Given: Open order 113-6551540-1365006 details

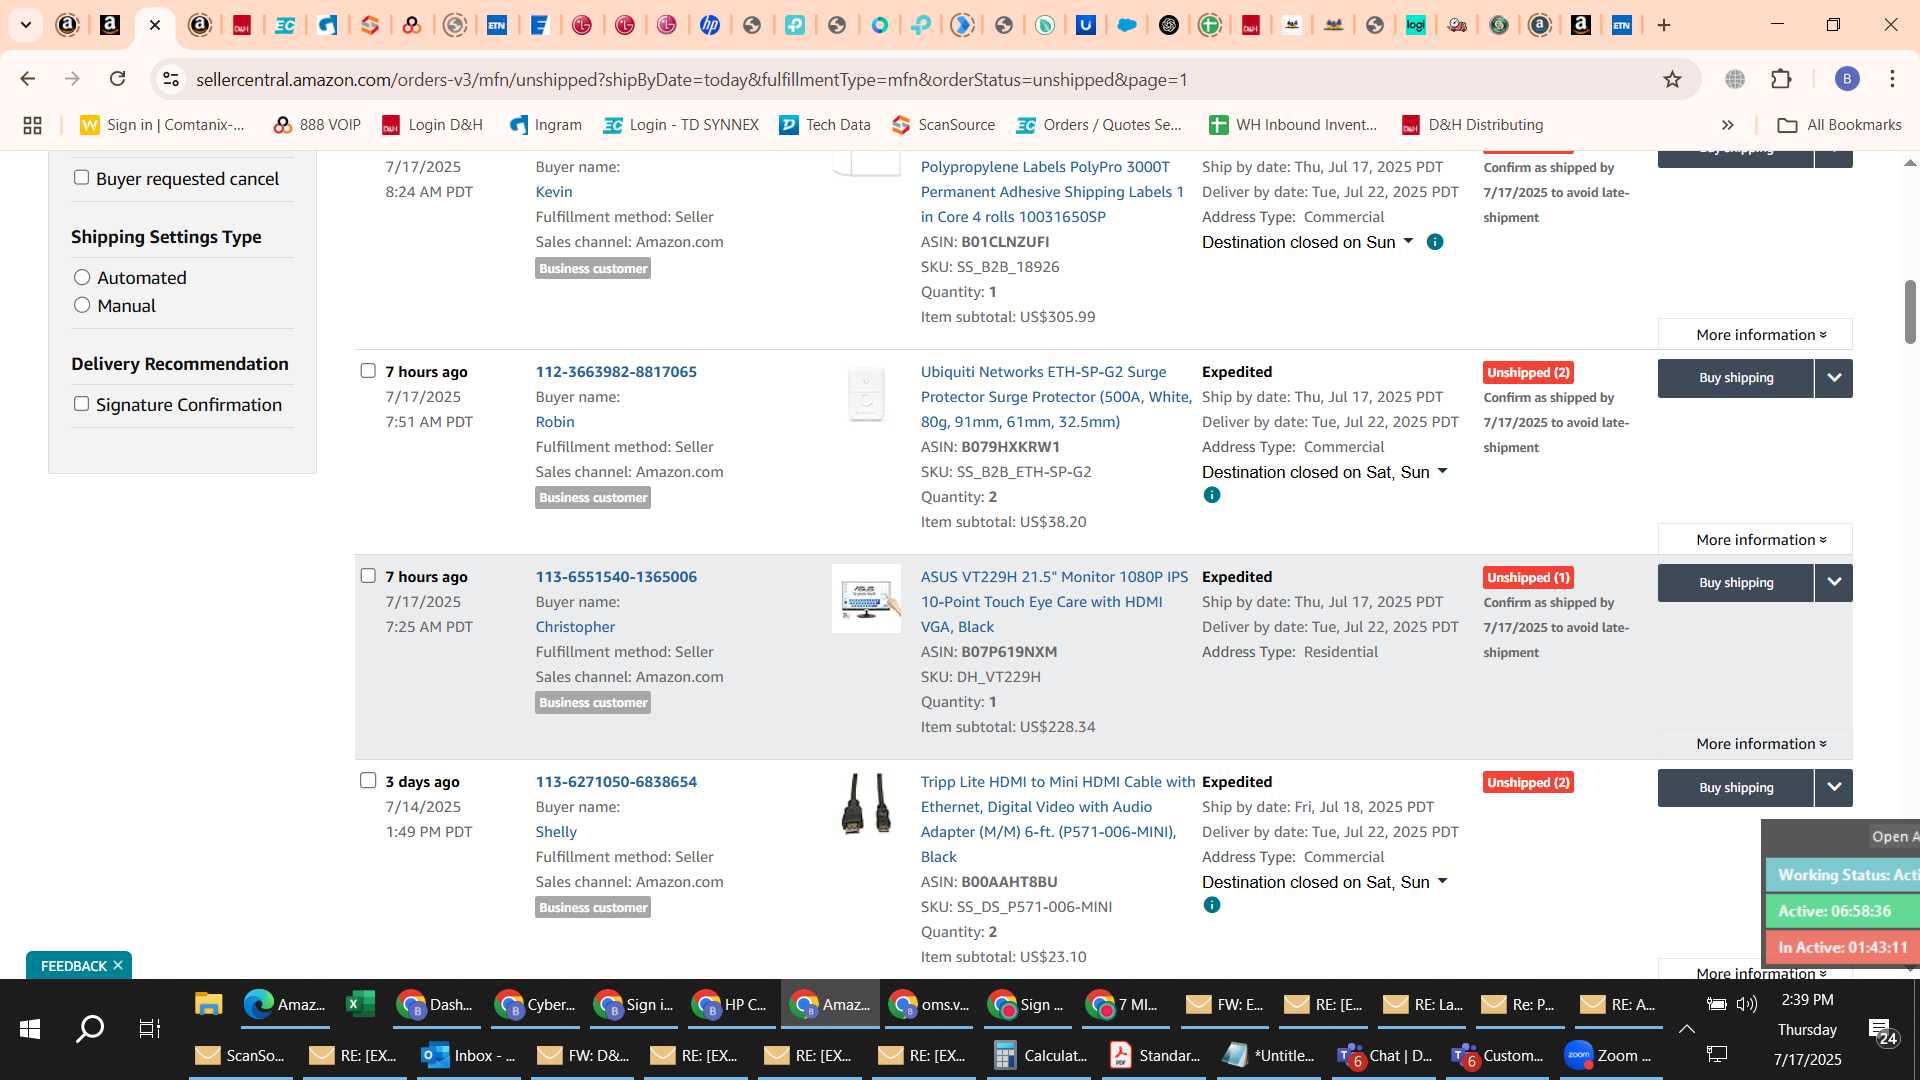Looking at the screenshot, I should point(616,577).
